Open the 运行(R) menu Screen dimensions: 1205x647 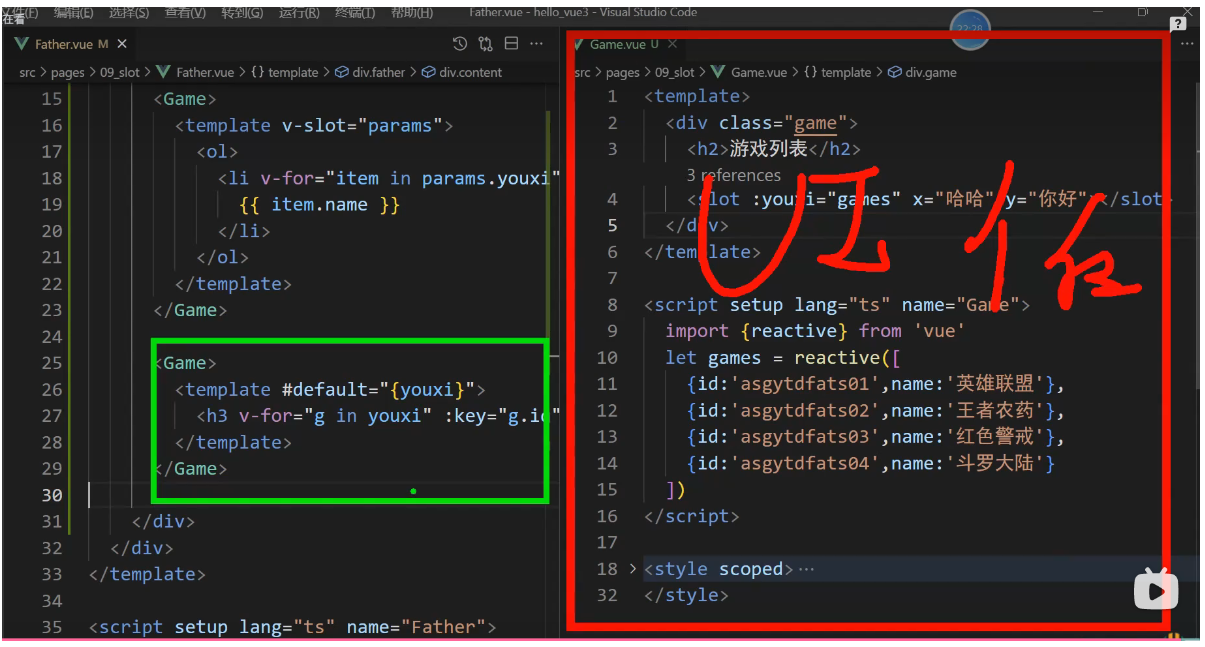point(299,13)
